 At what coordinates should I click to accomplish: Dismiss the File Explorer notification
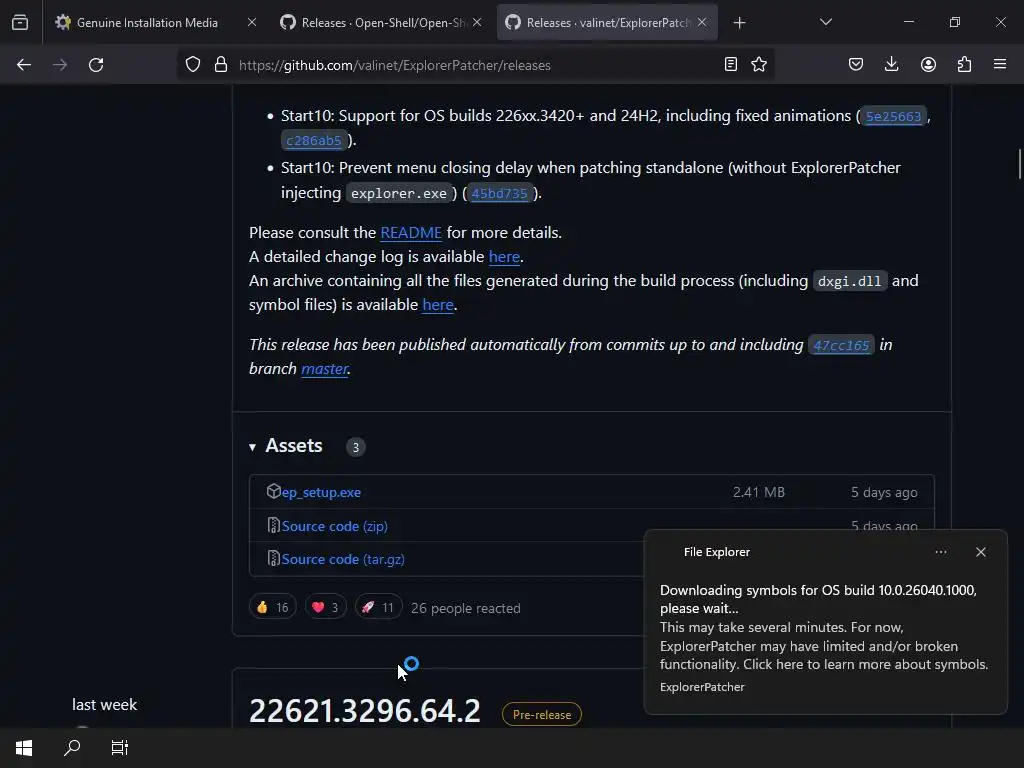coord(980,552)
